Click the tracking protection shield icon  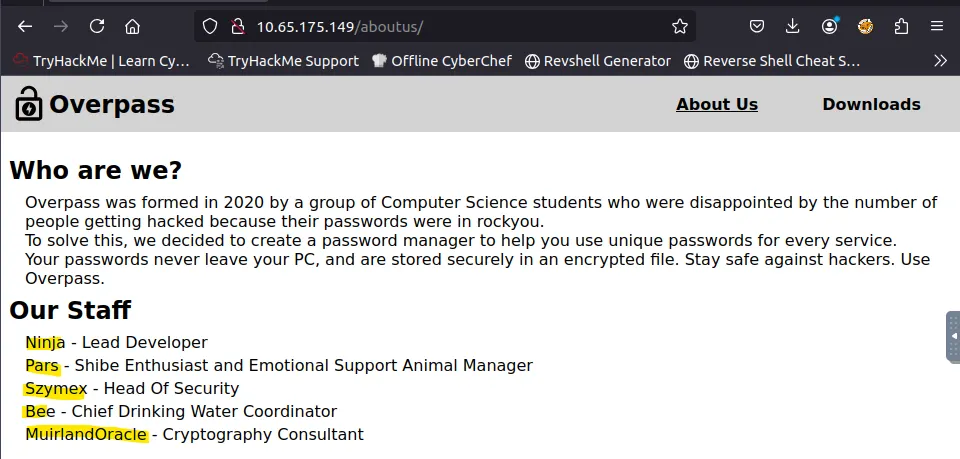coord(210,26)
